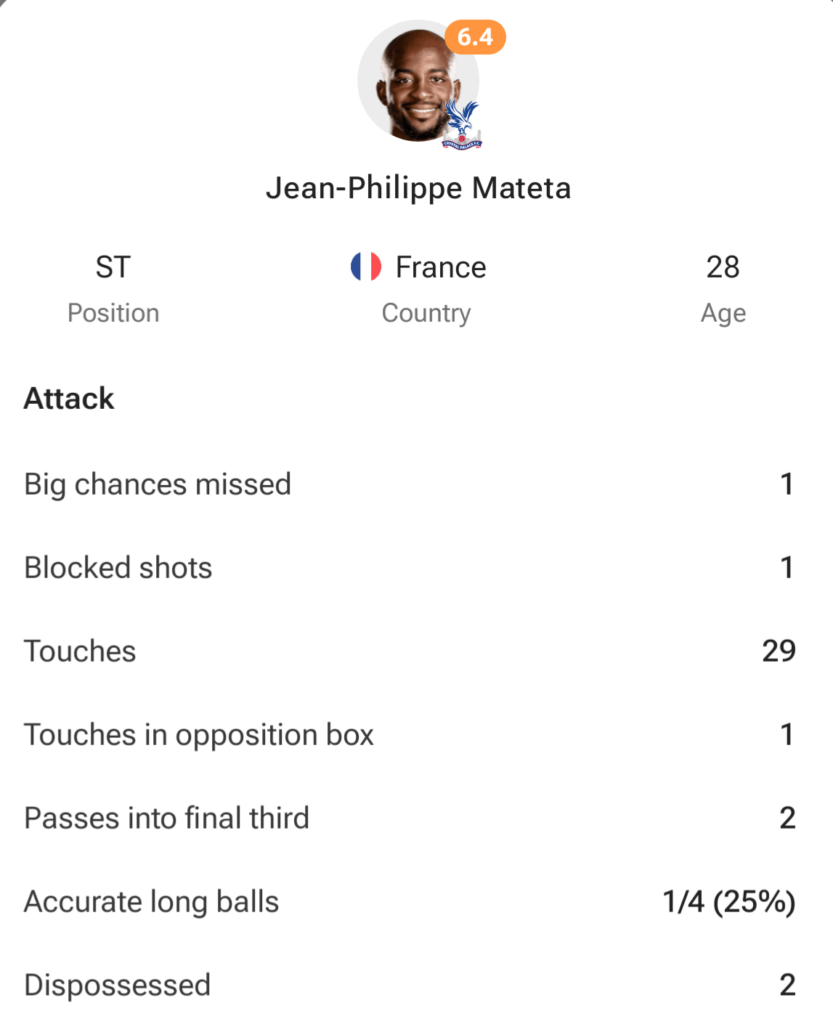Screen dimensions: 833x1024
Task: Select the Attack section heading
Action: click(69, 398)
